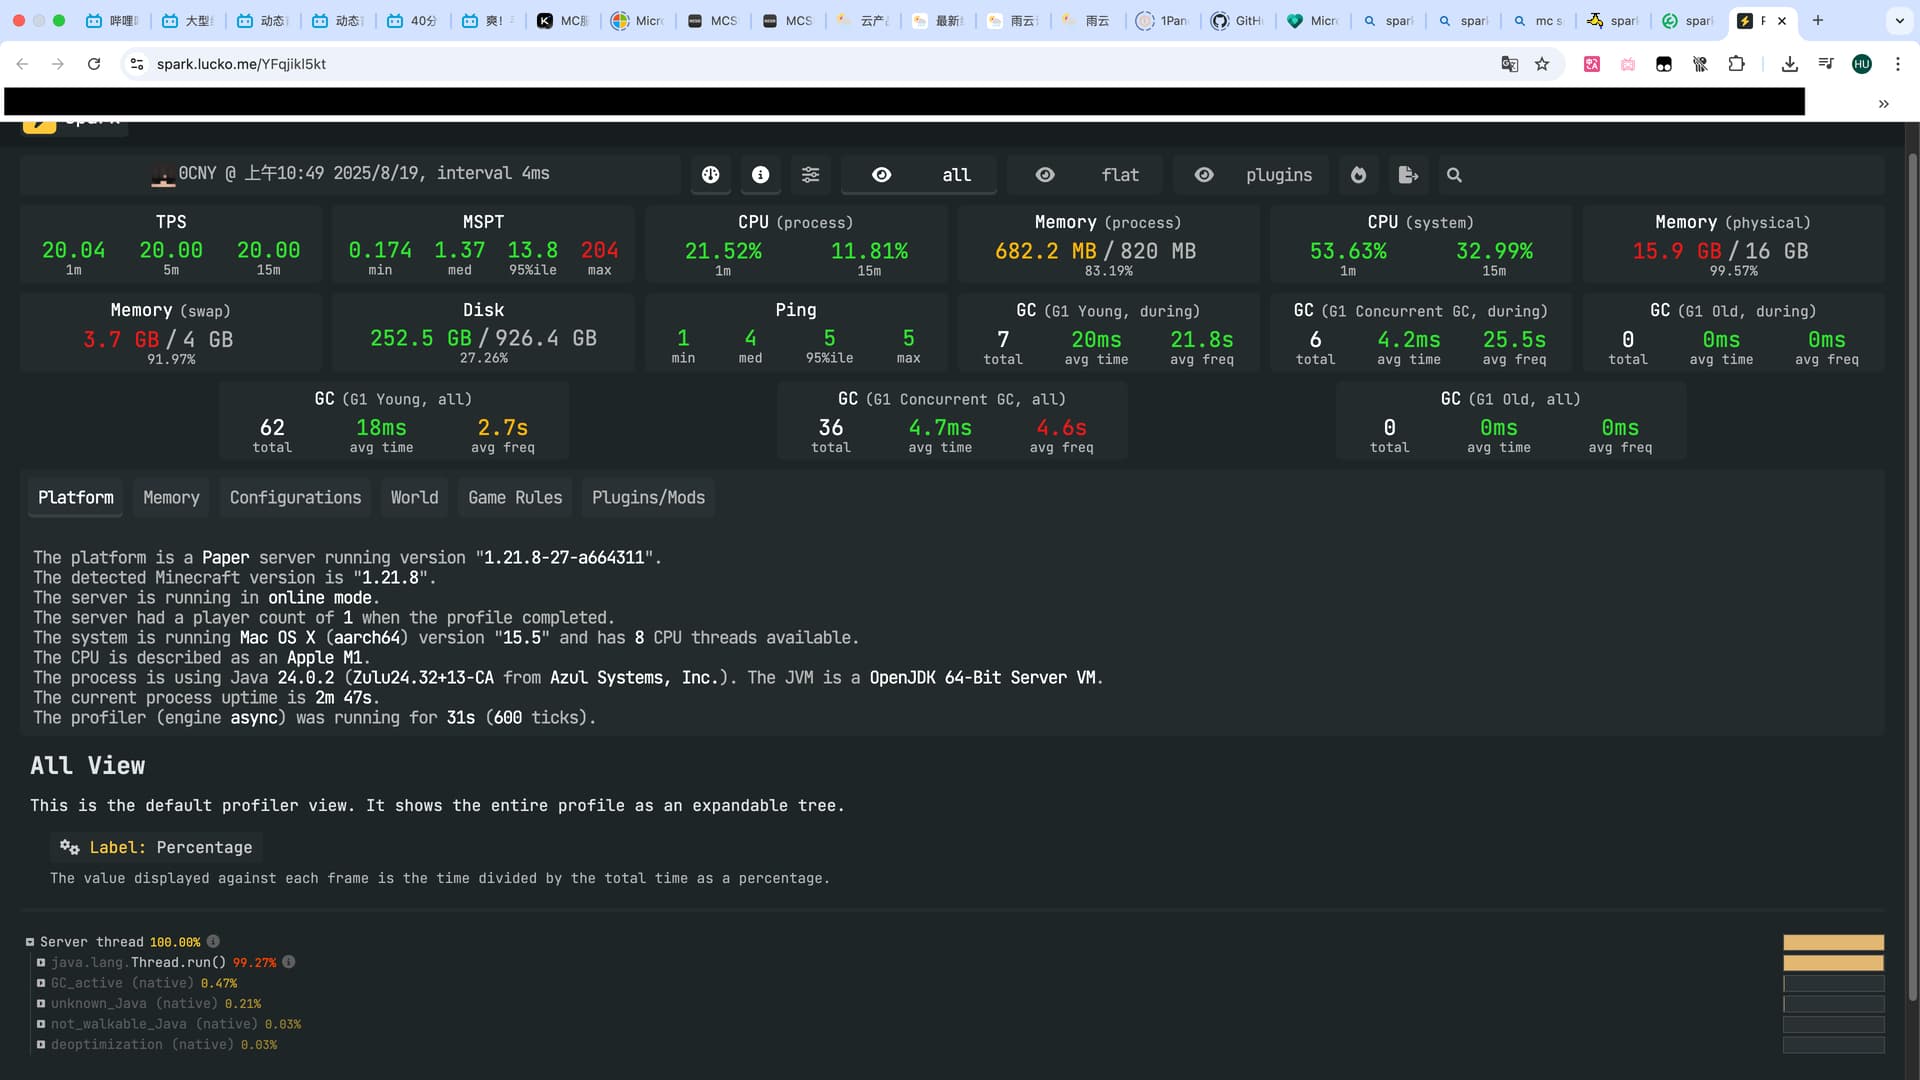
Task: Bookmark the page with the star icon
Action: point(1542,64)
